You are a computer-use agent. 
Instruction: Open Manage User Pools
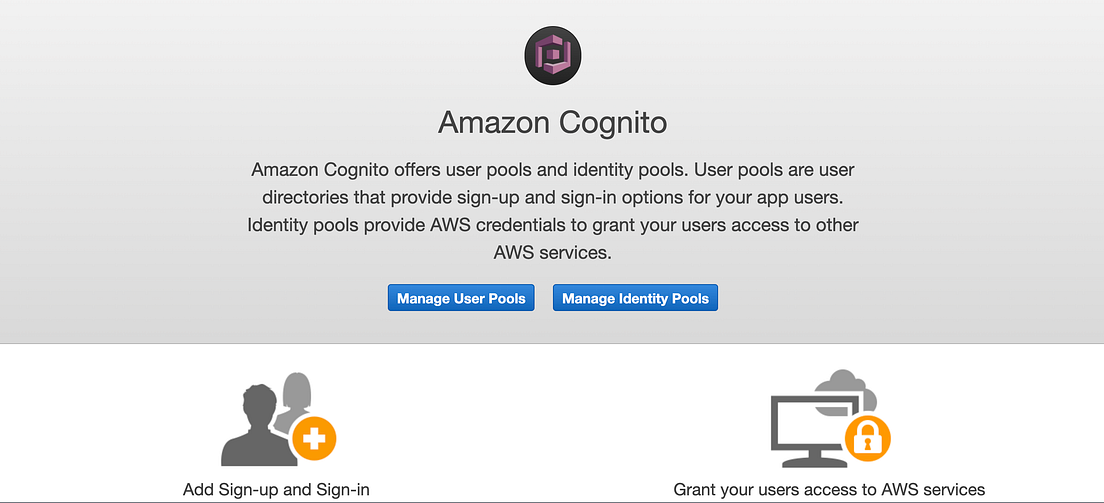(461, 298)
